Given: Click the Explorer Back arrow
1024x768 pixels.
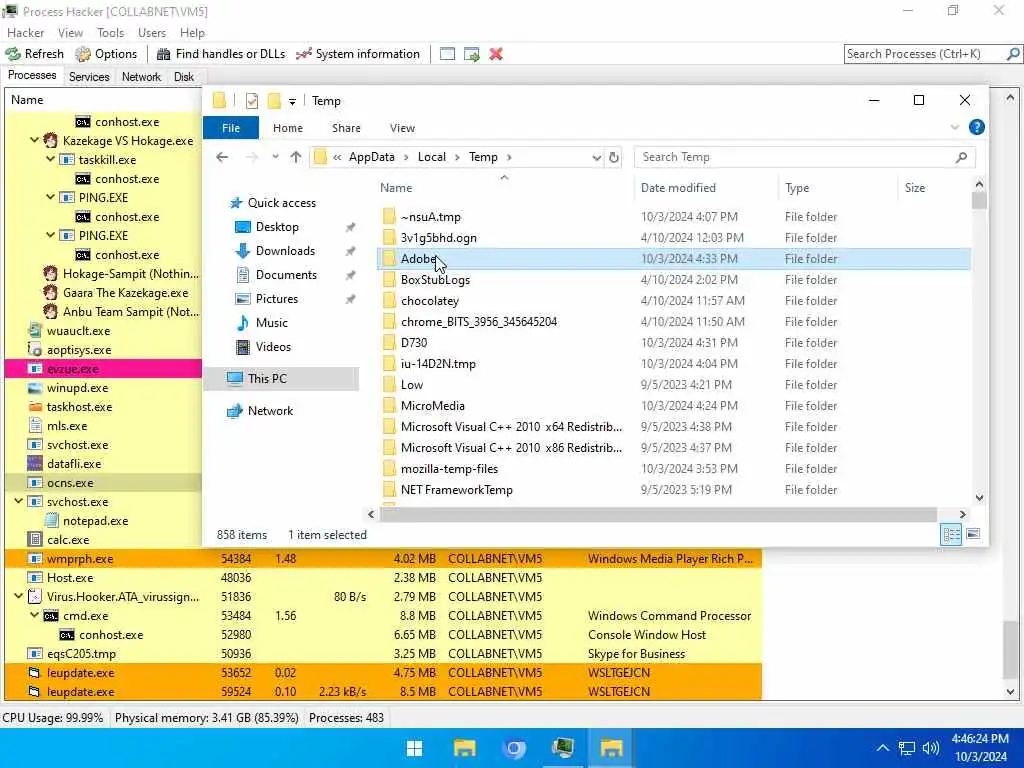Looking at the screenshot, I should coord(222,157).
